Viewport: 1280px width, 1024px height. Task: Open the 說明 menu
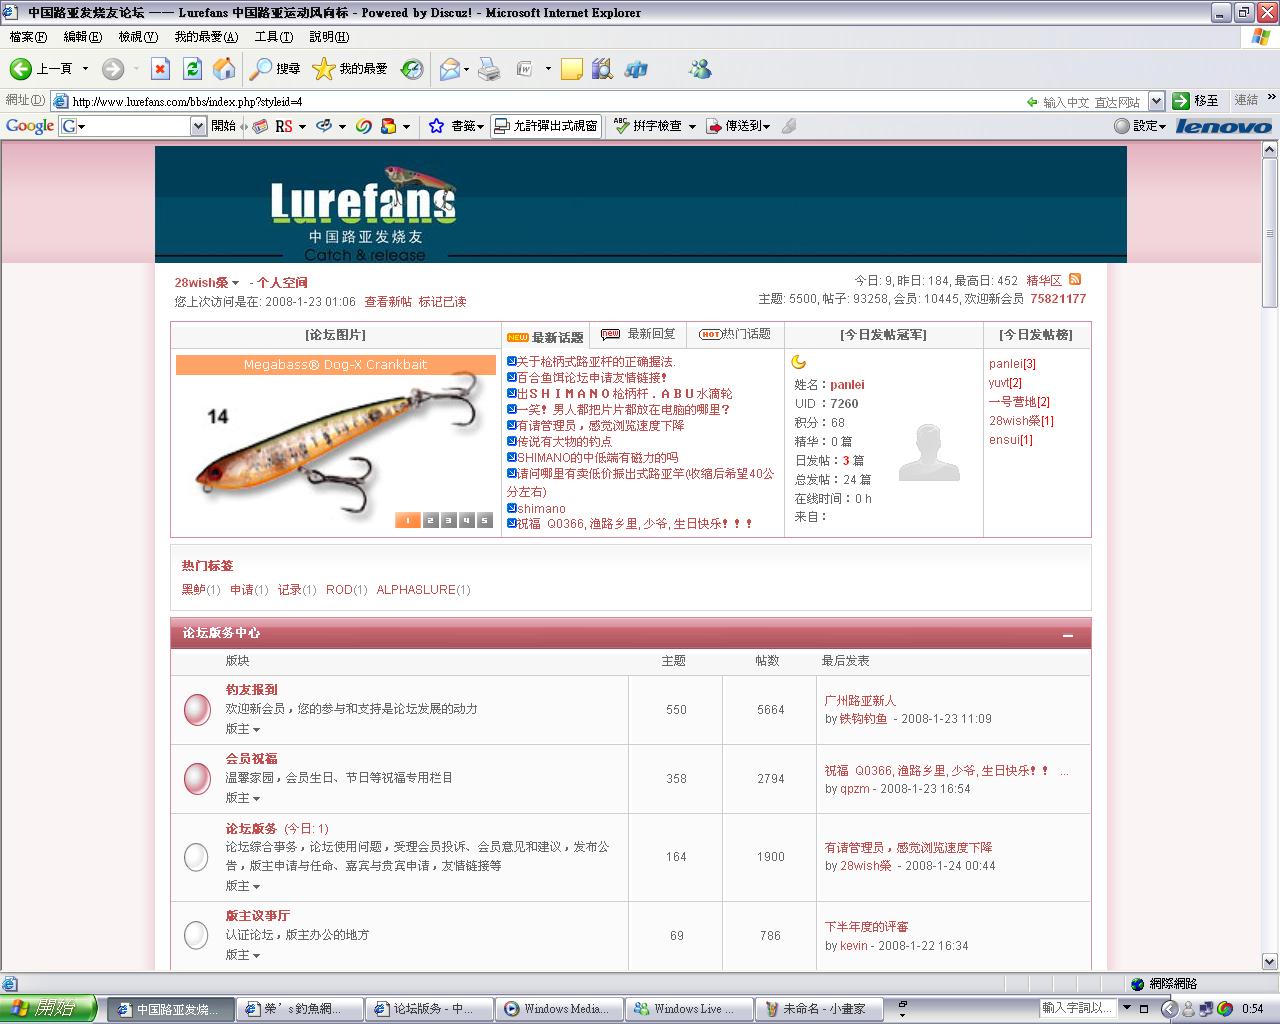(x=329, y=37)
